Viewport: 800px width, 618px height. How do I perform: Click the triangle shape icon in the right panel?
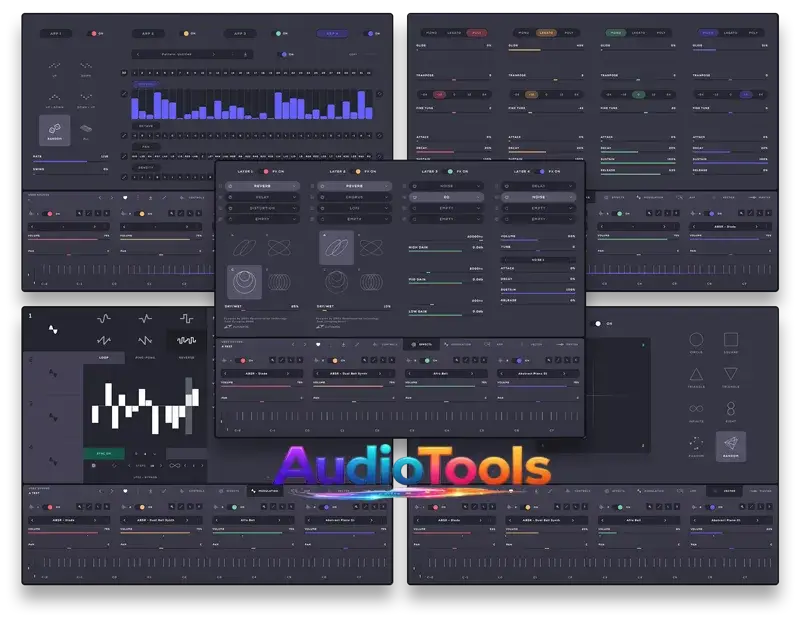point(696,374)
